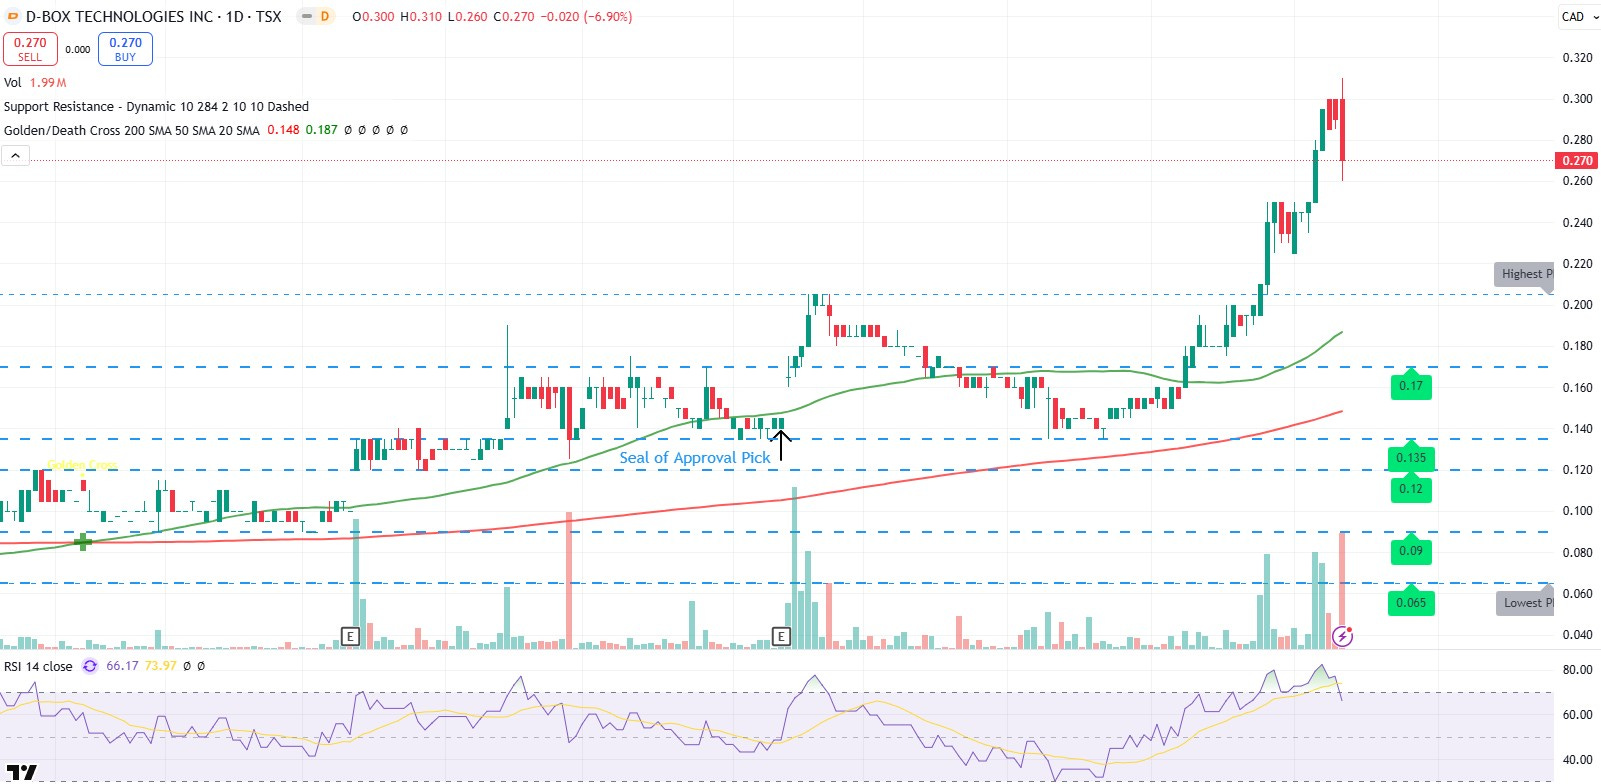Click the orange D delayed-data badge
The width and height of the screenshot is (1601, 784).
(x=325, y=17)
